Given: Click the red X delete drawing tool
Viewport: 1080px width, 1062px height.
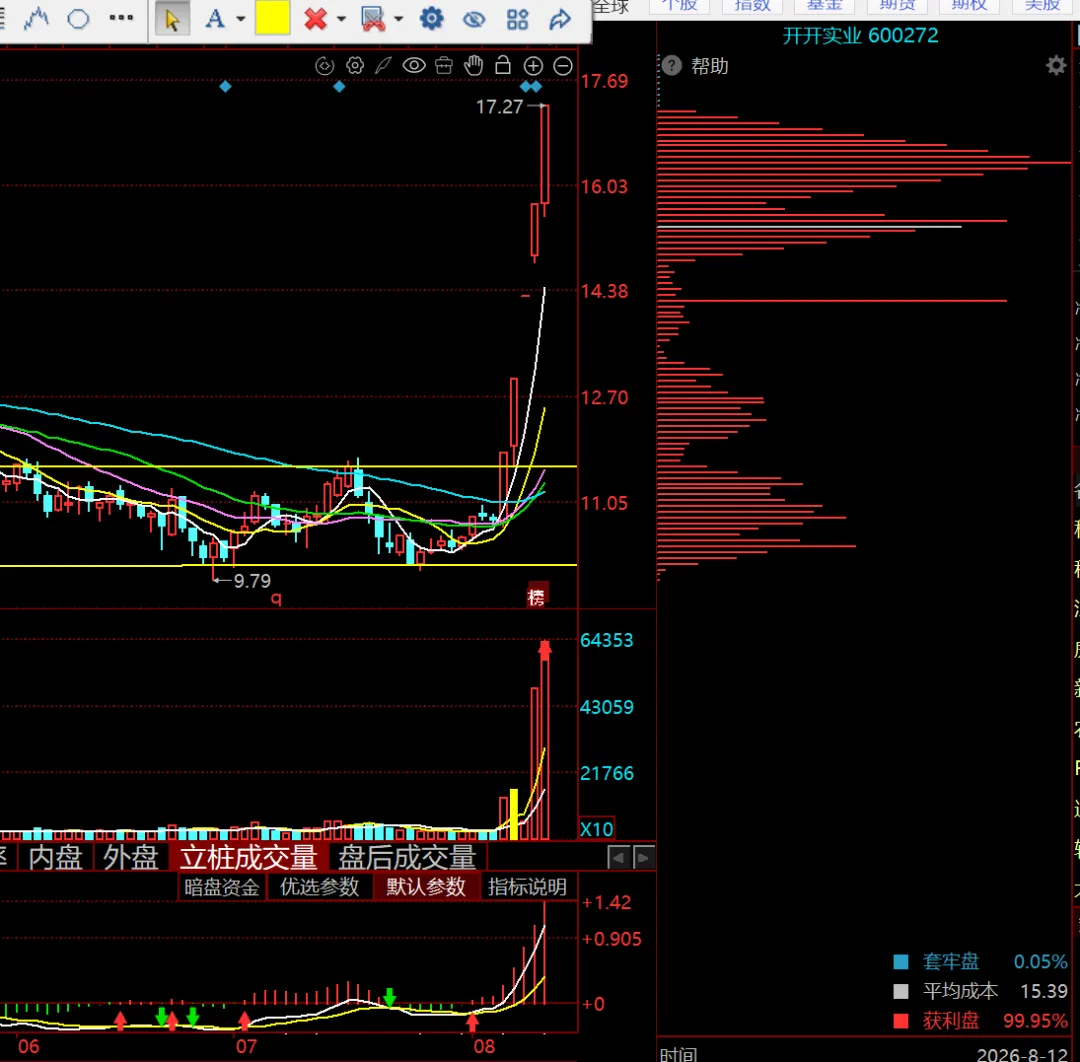Looking at the screenshot, I should click(x=315, y=19).
